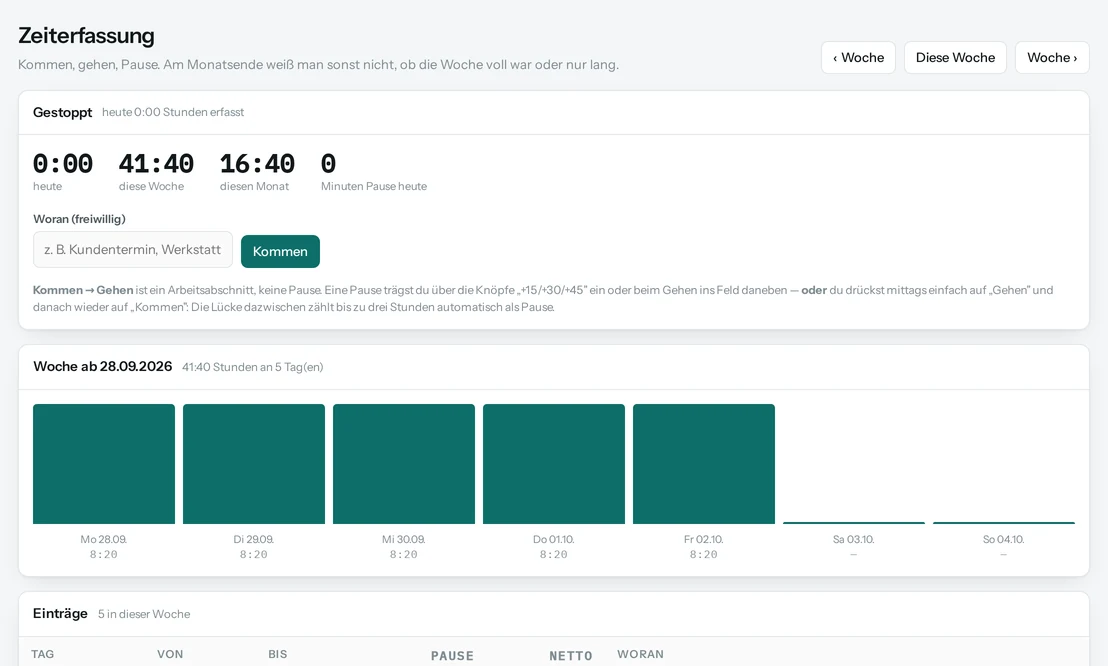Image resolution: width=1108 pixels, height=666 pixels.
Task: Click the PAUSE column header
Action: click(452, 656)
